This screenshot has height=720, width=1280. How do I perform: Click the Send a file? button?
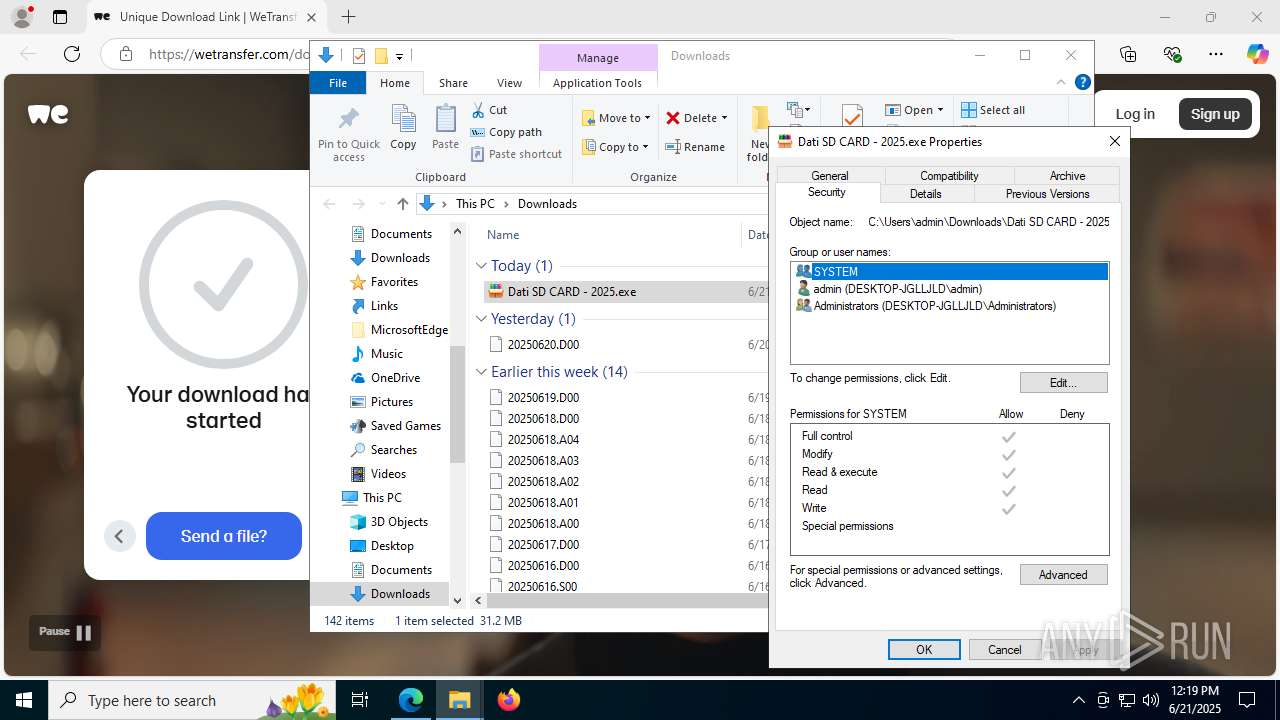(x=224, y=536)
